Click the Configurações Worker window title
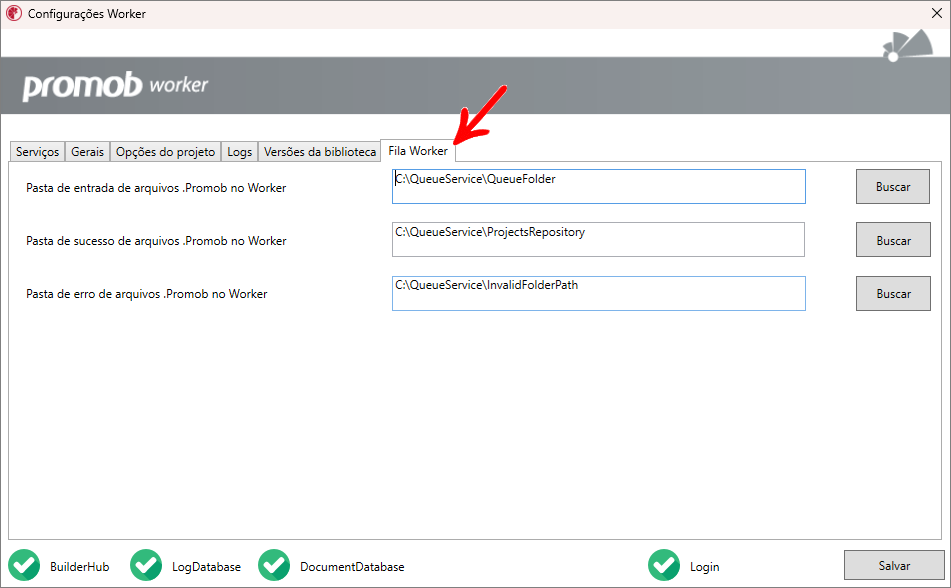The height and width of the screenshot is (588, 951). point(87,13)
